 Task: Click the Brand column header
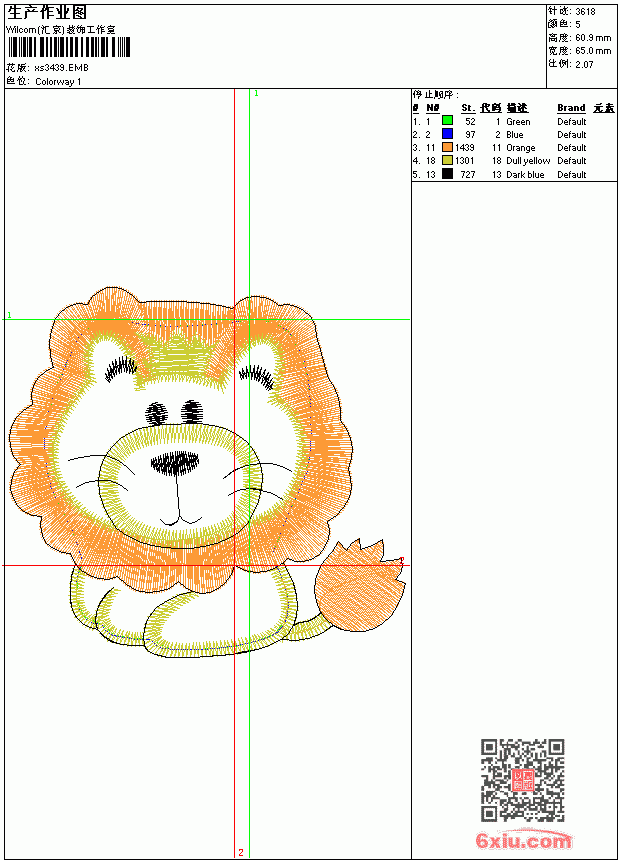(x=571, y=108)
